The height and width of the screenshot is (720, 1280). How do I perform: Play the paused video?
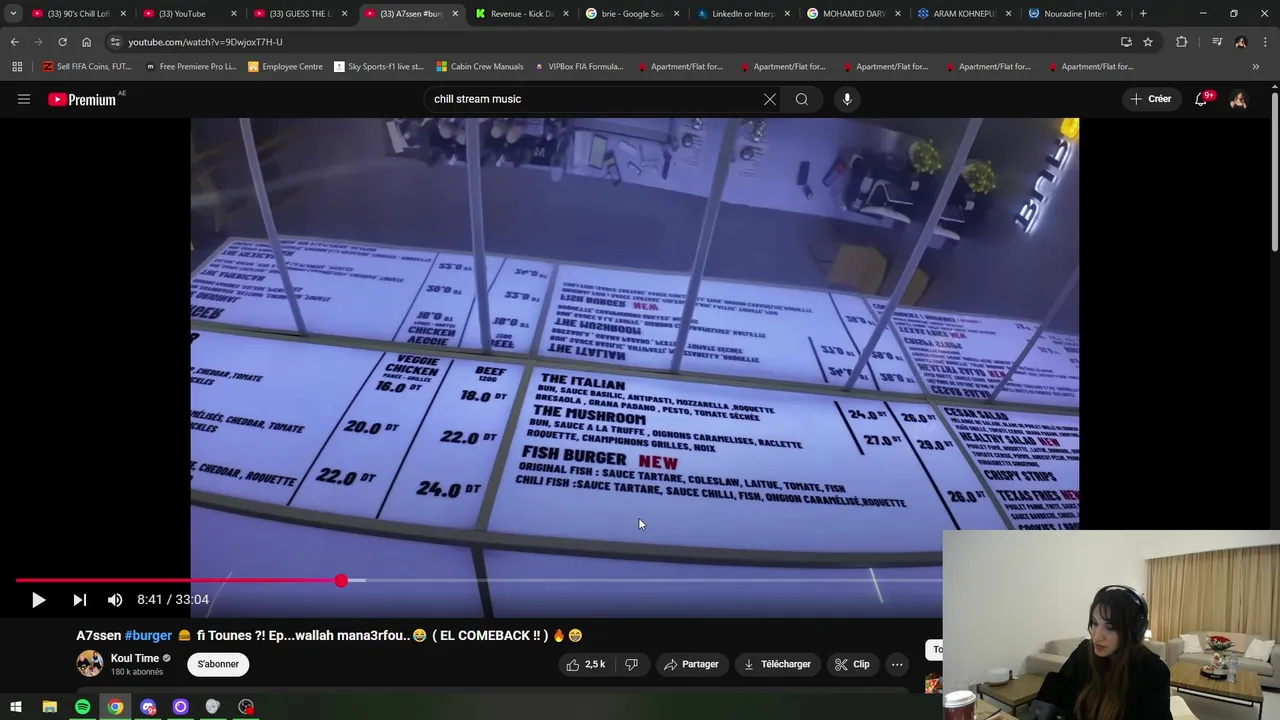click(38, 600)
